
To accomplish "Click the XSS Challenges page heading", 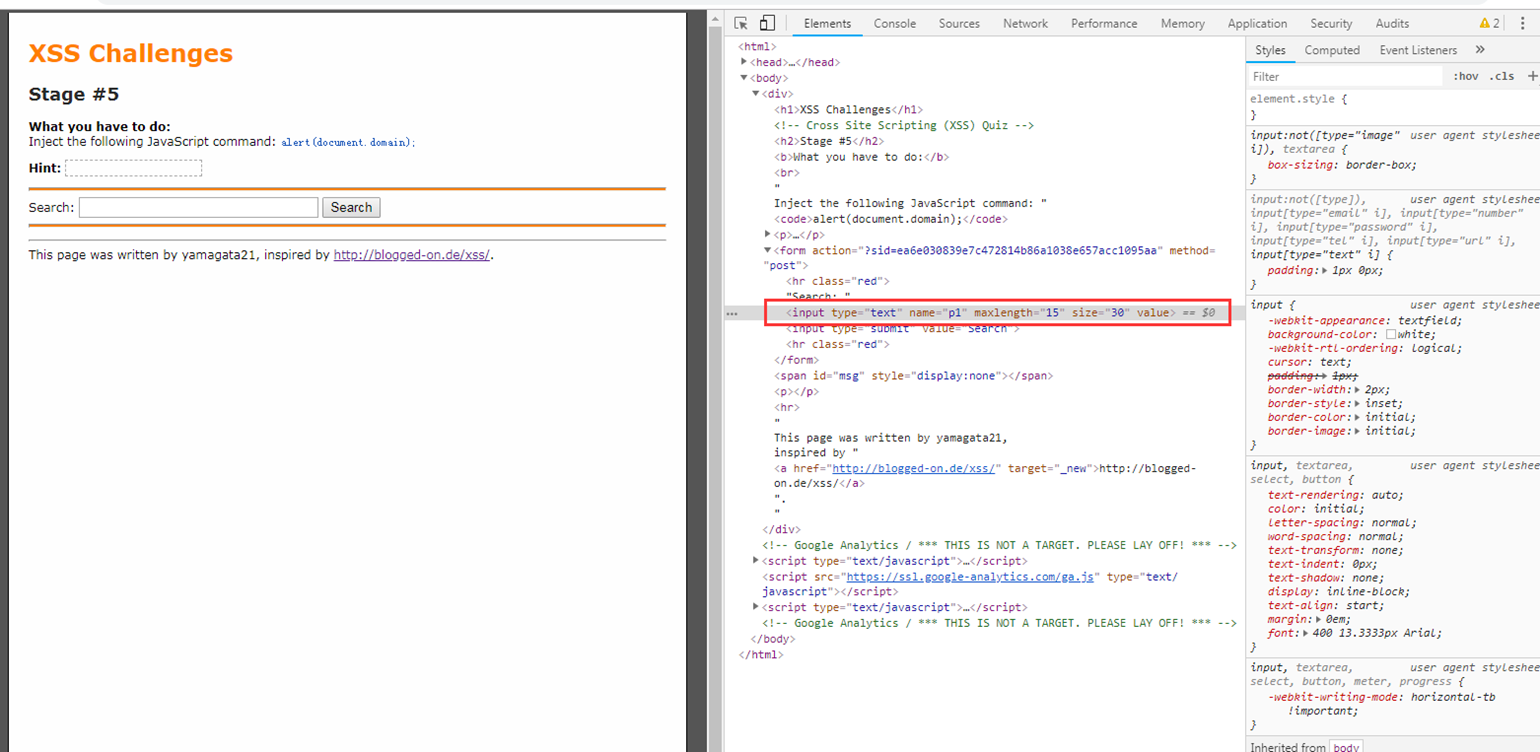I will pyautogui.click(x=131, y=54).
